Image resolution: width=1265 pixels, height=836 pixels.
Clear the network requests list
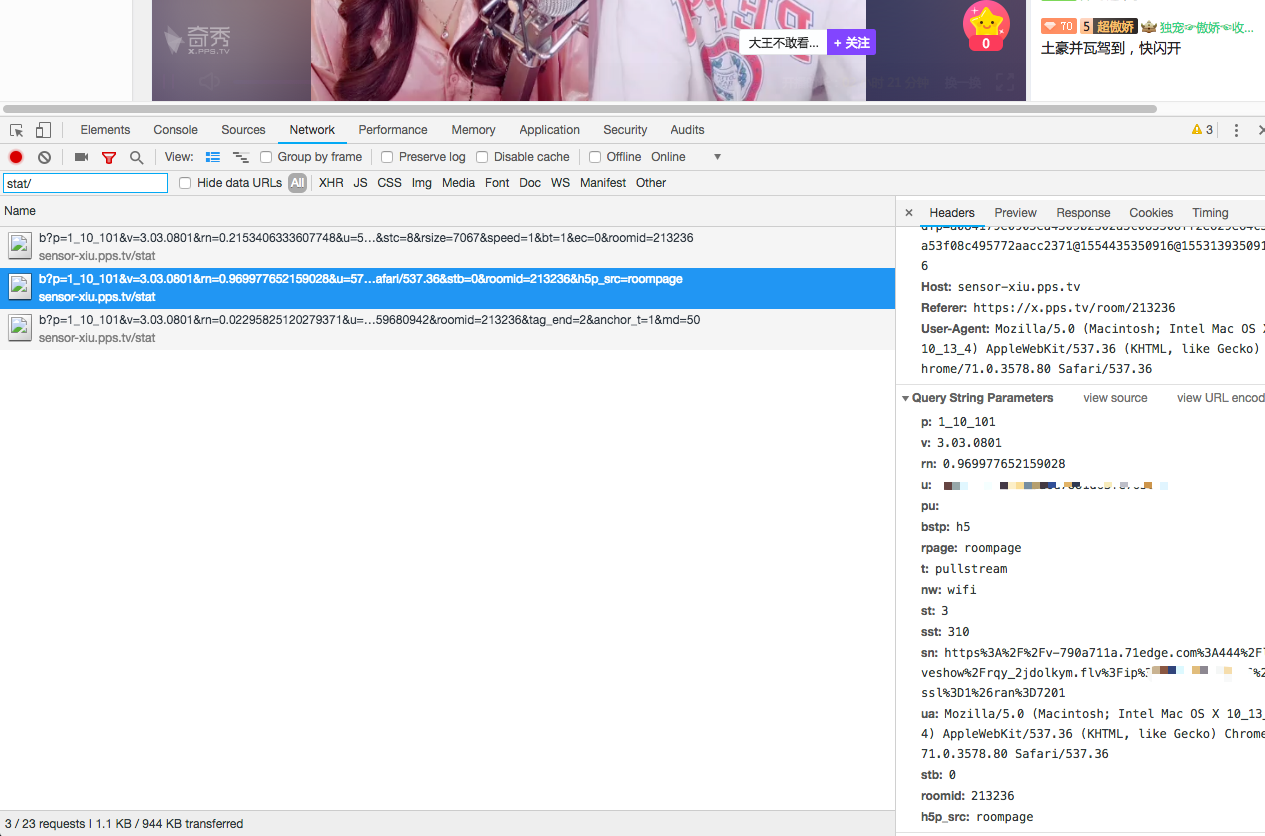(x=43, y=157)
